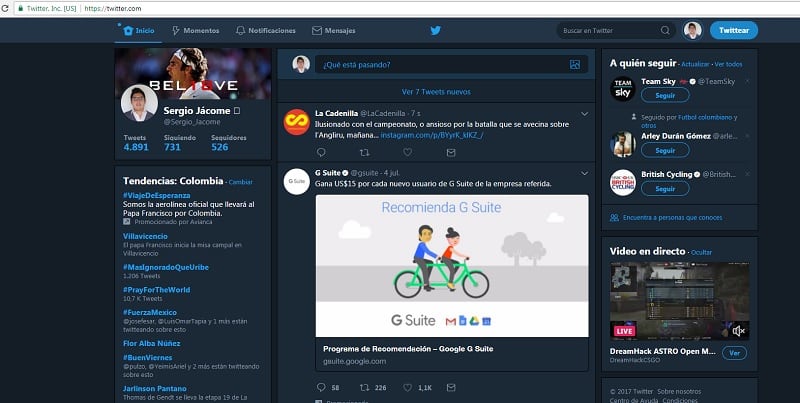Reply to the La Cadenilla tweet

[x=321, y=152]
